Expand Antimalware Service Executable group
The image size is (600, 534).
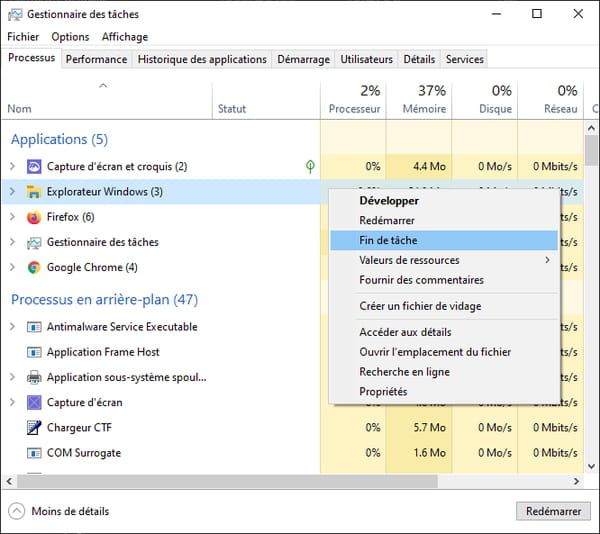click(12, 327)
